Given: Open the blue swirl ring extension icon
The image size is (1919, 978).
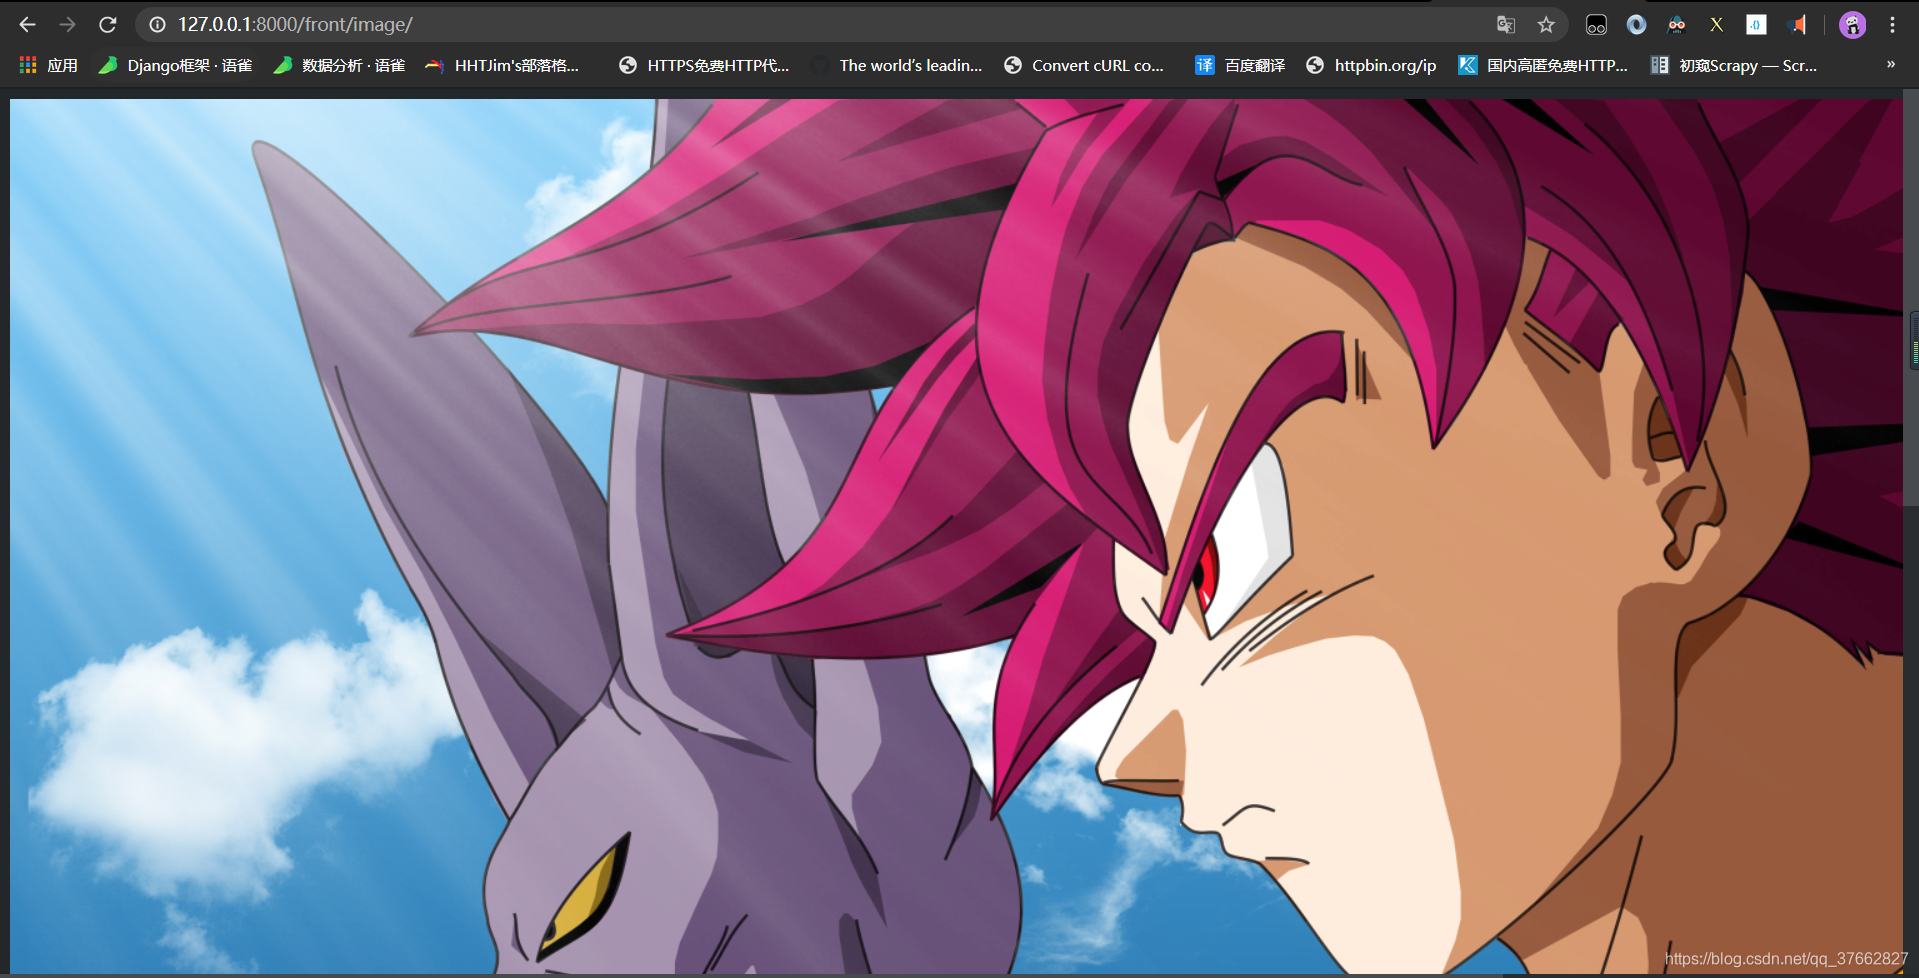Looking at the screenshot, I should 1636,24.
